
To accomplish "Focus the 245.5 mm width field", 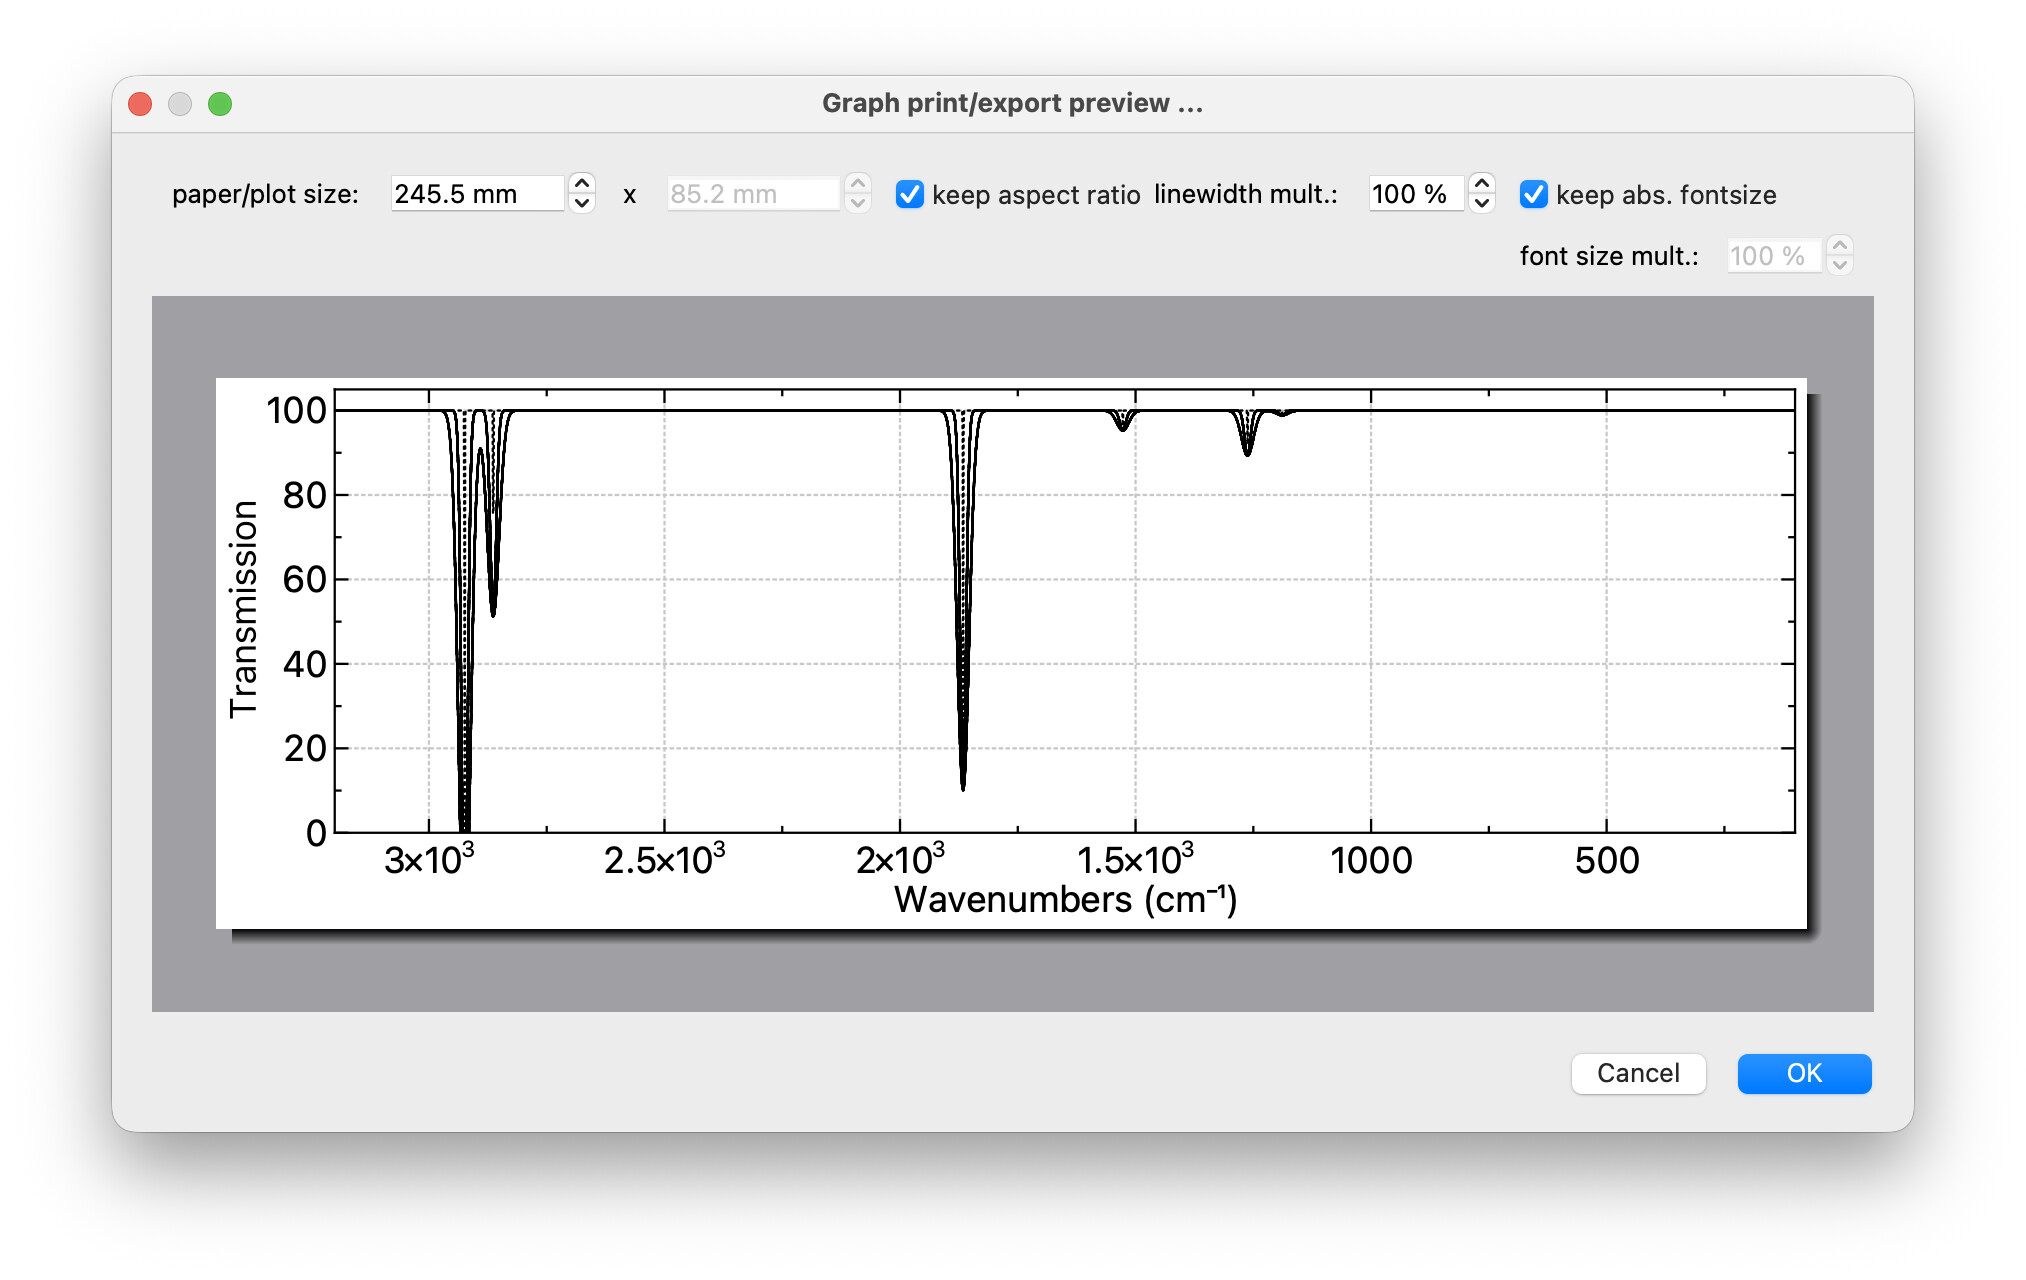I will (x=476, y=194).
